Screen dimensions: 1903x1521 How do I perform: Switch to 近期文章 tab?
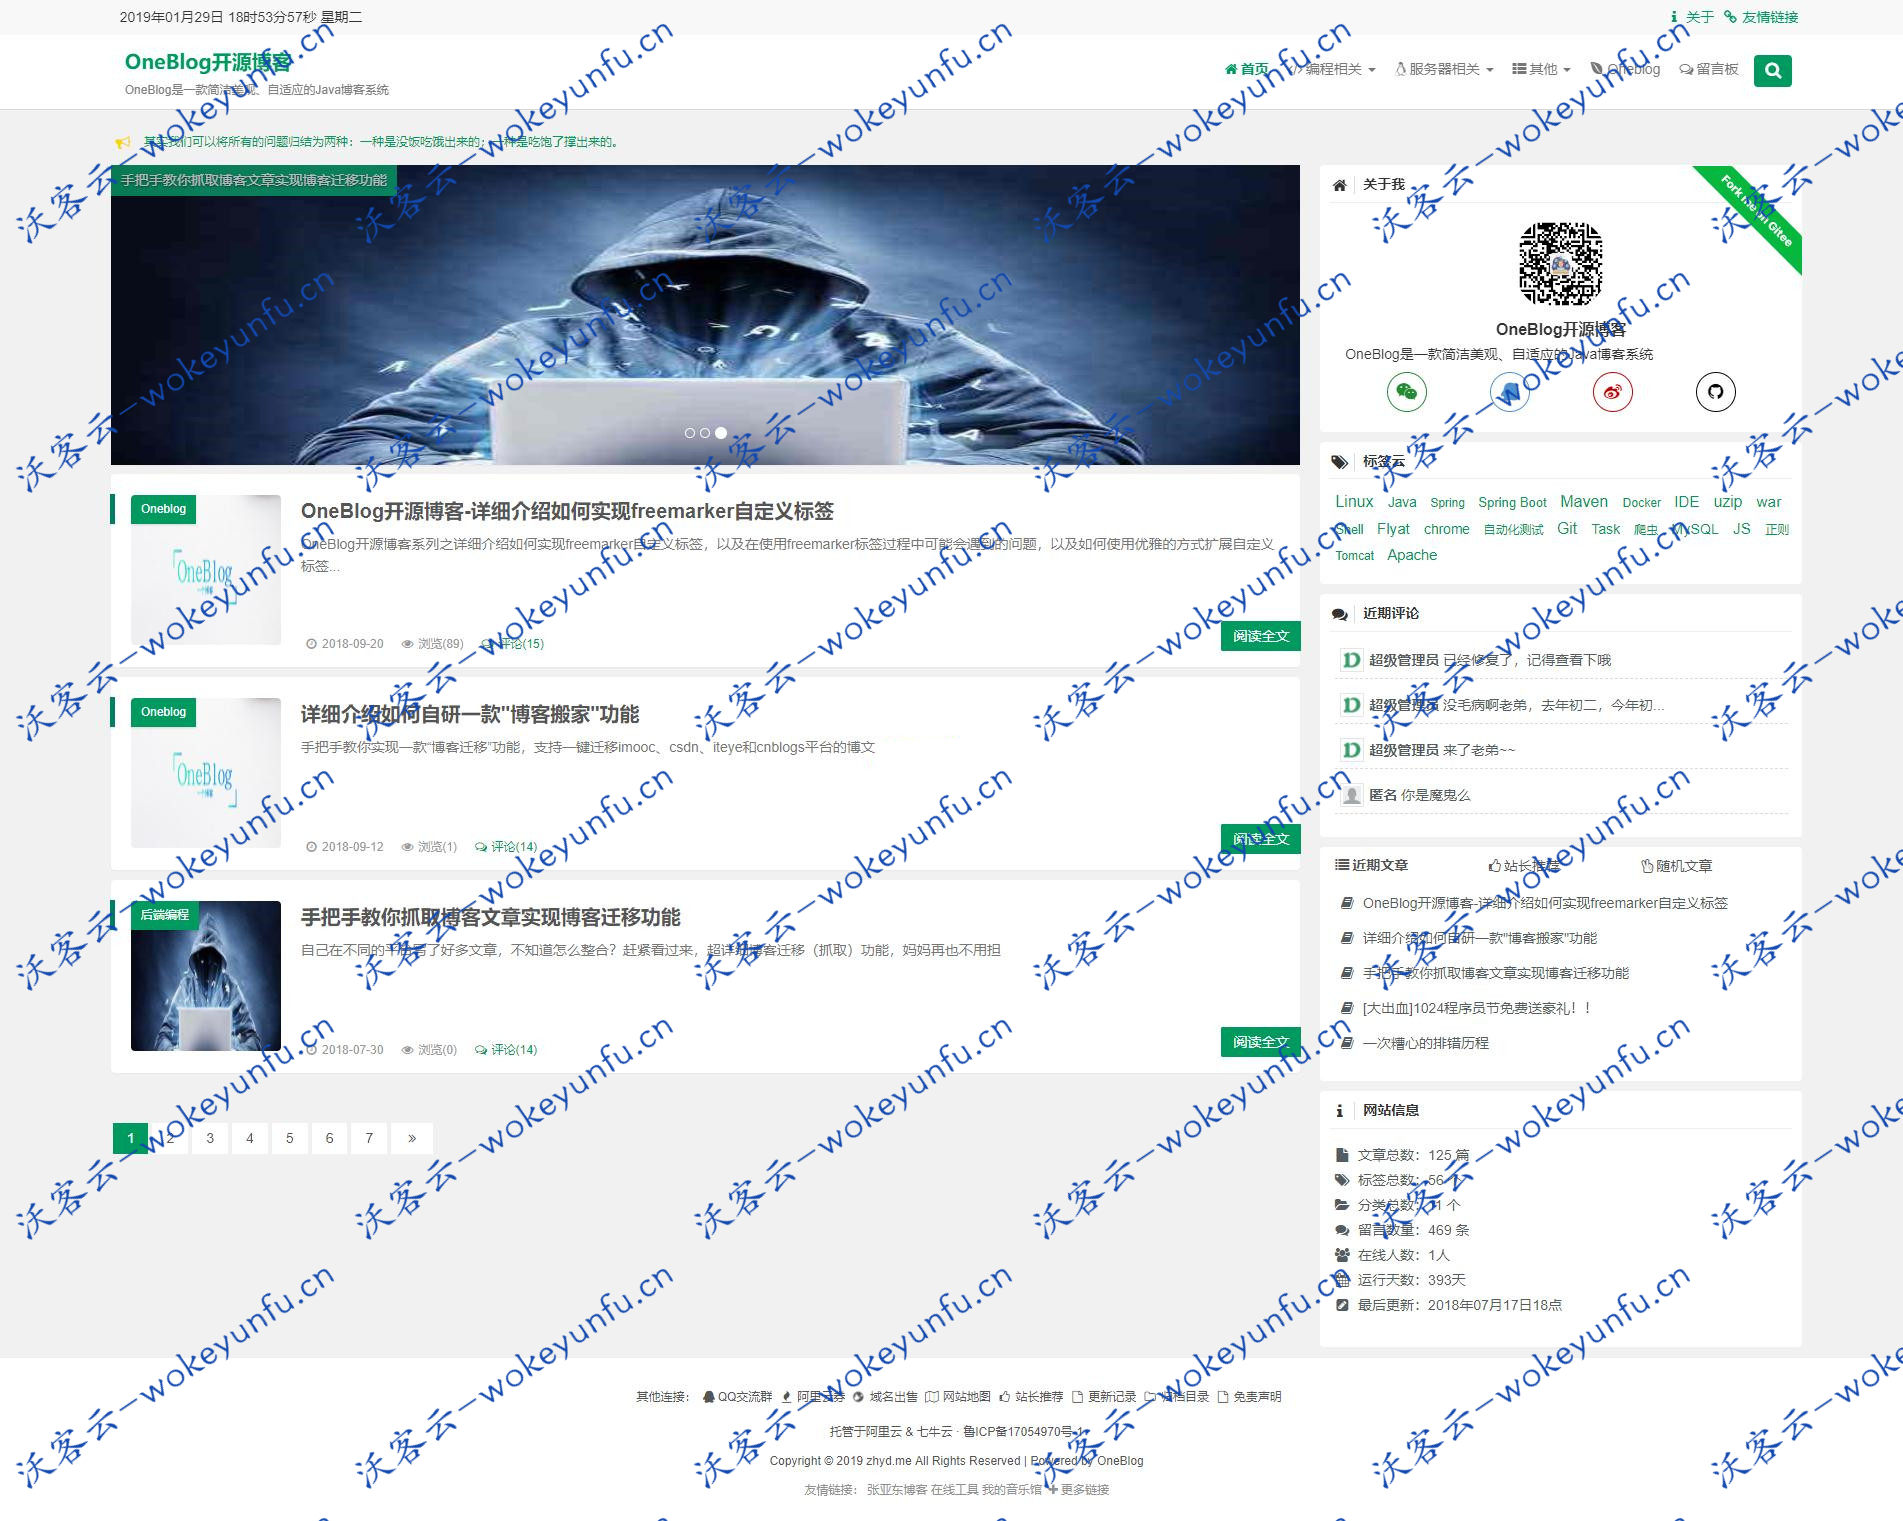point(1371,865)
